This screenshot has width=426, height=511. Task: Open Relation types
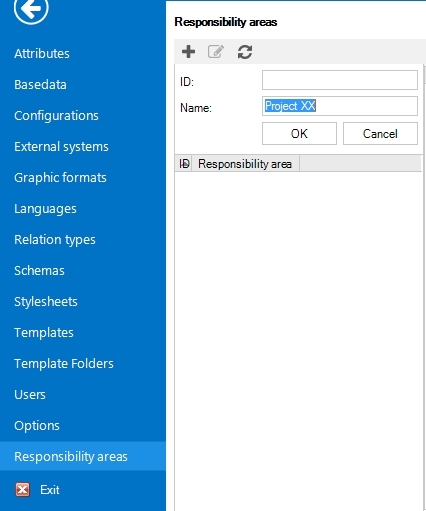55,240
